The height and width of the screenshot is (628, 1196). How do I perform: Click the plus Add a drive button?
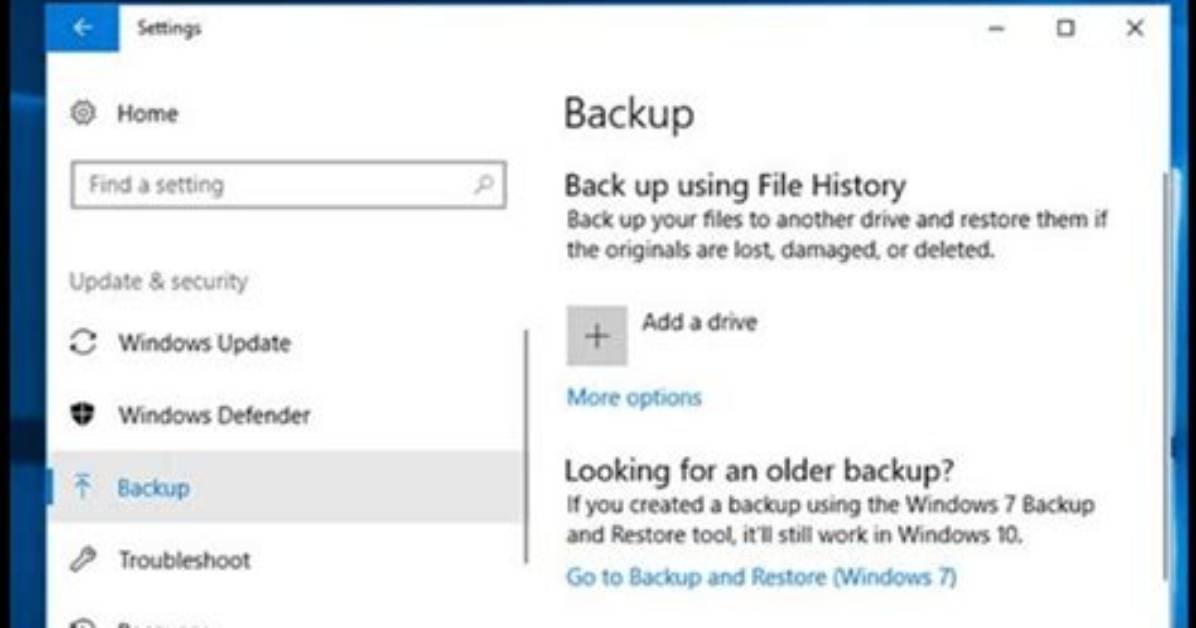596,336
